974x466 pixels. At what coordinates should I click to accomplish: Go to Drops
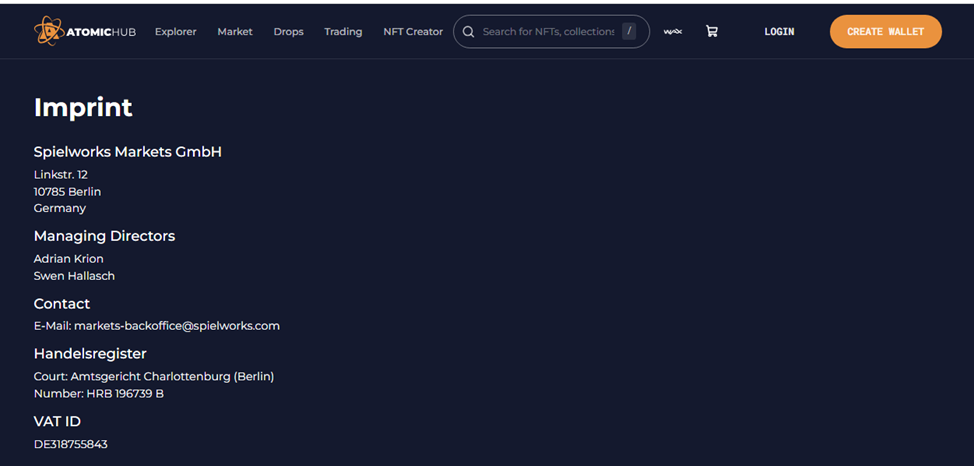click(x=288, y=32)
